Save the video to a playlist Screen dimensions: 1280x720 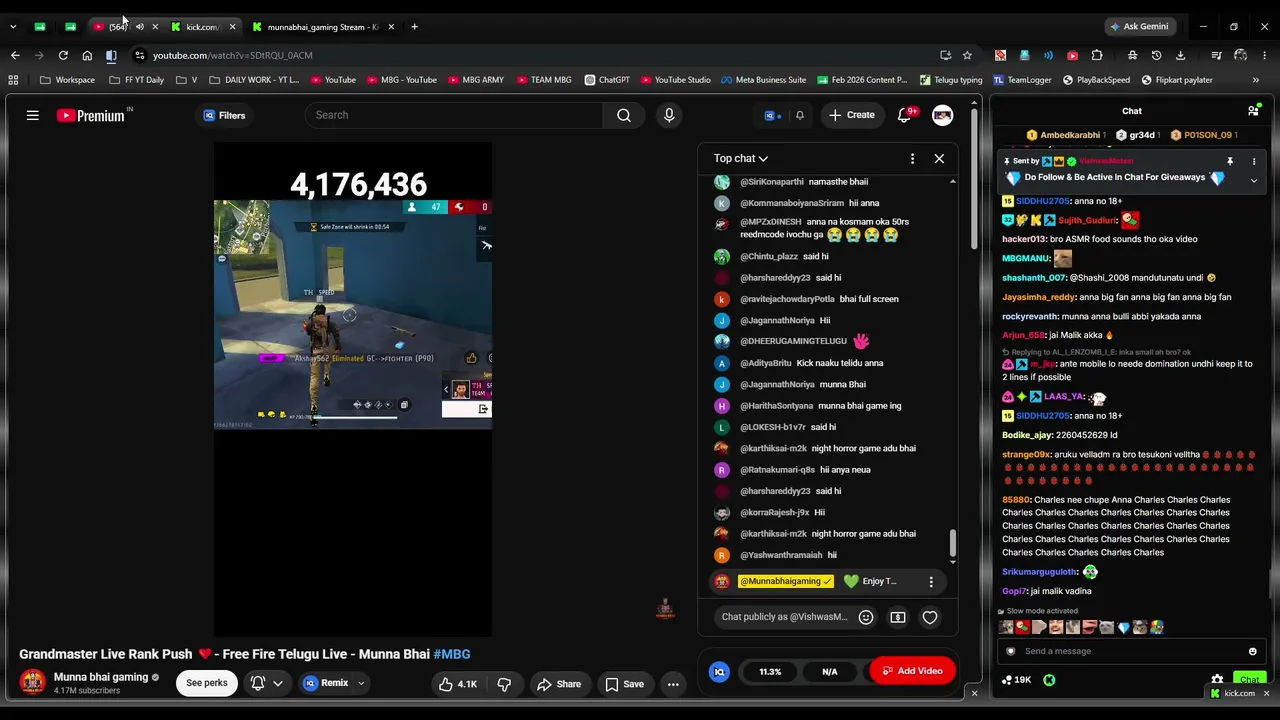click(624, 684)
